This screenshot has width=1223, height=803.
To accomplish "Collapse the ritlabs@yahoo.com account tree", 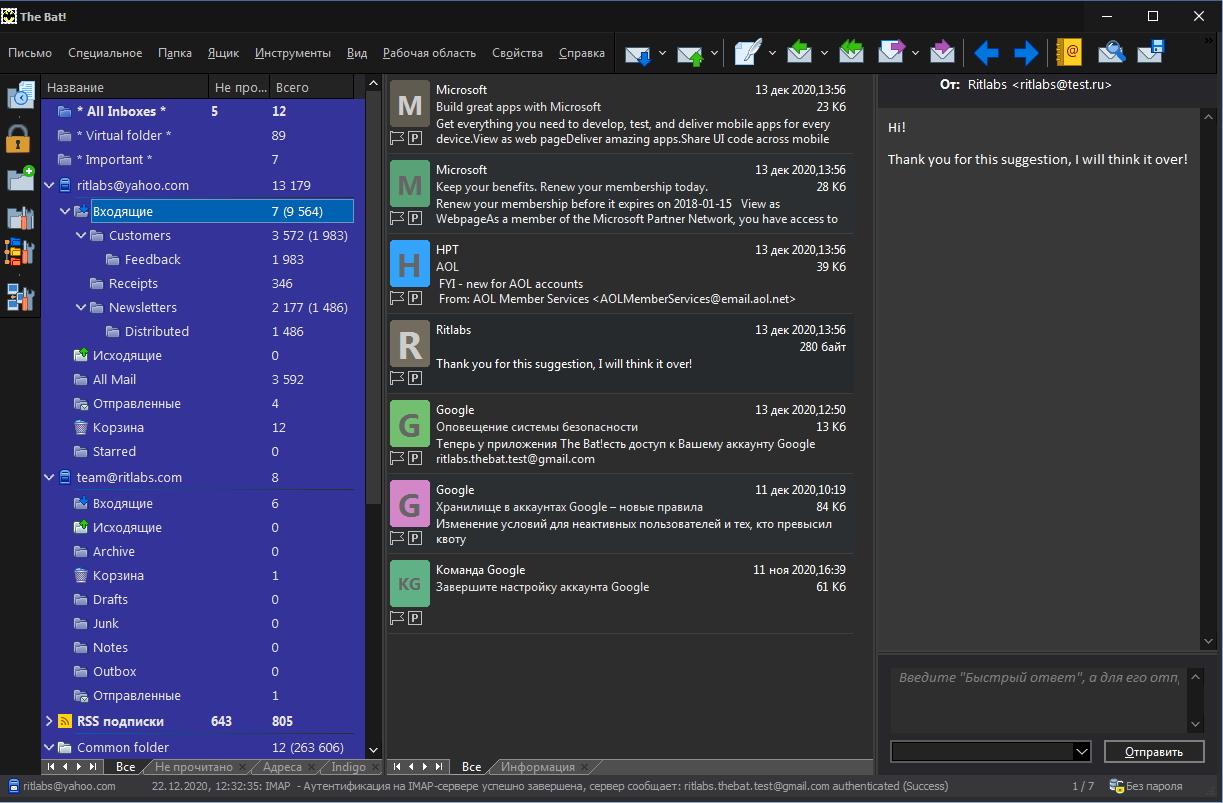I will (50, 185).
